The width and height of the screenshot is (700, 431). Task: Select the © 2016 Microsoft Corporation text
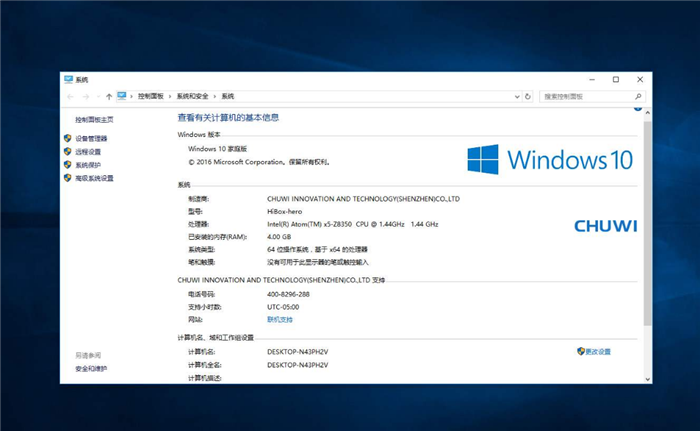[x=259, y=162]
